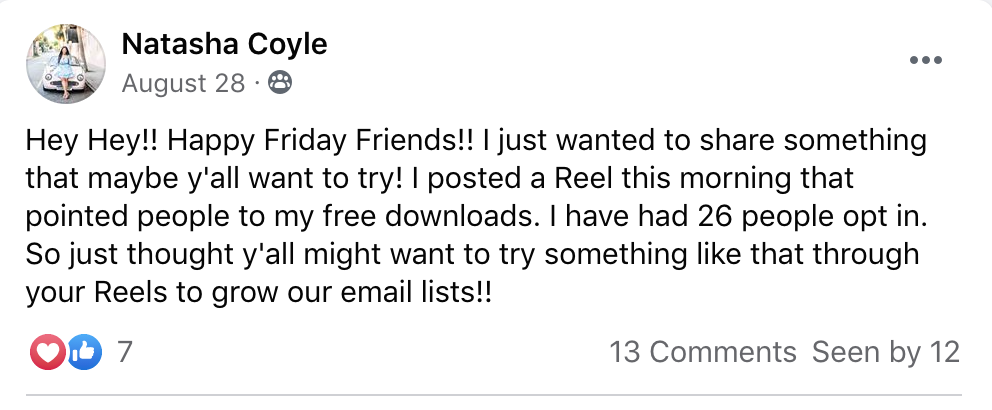View the 13 Comments on the post
Image resolution: width=992 pixels, height=410 pixels.
click(702, 352)
